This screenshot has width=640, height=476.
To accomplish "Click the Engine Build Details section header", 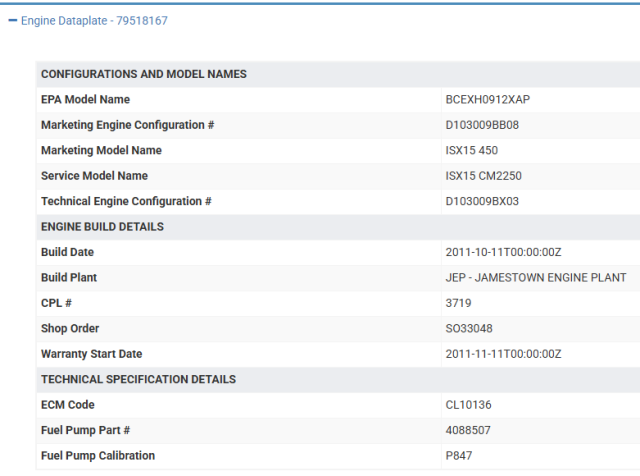I will [102, 227].
